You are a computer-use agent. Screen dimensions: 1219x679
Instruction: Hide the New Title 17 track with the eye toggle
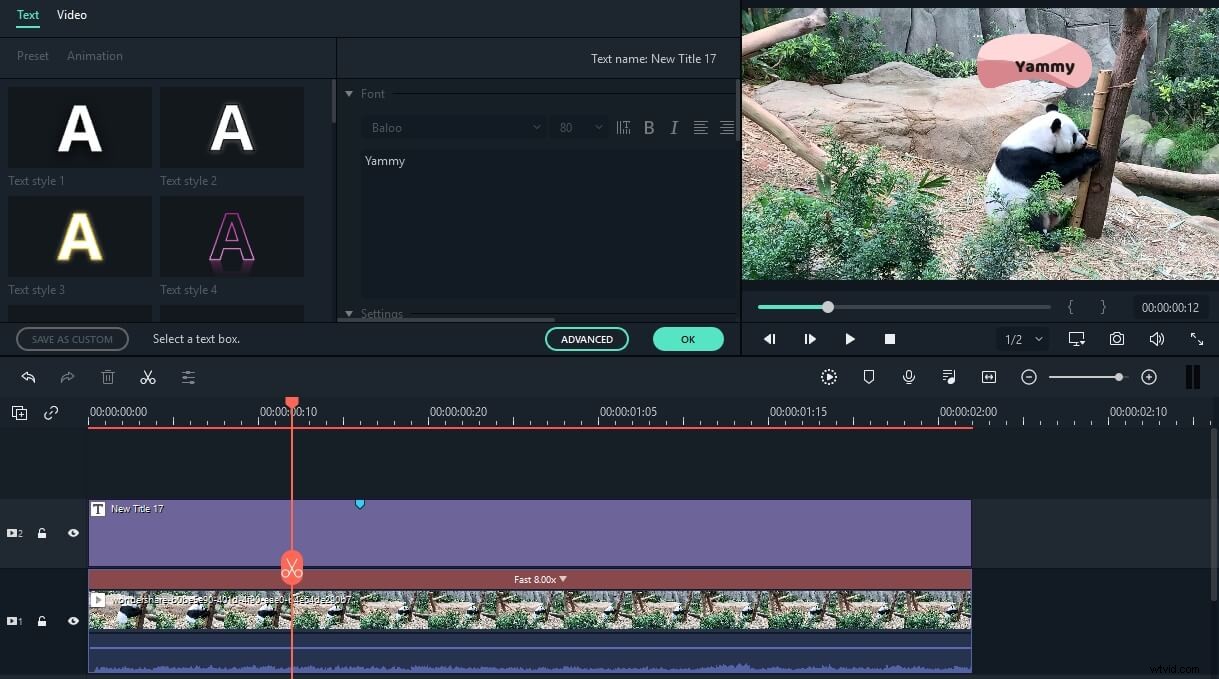(x=73, y=533)
